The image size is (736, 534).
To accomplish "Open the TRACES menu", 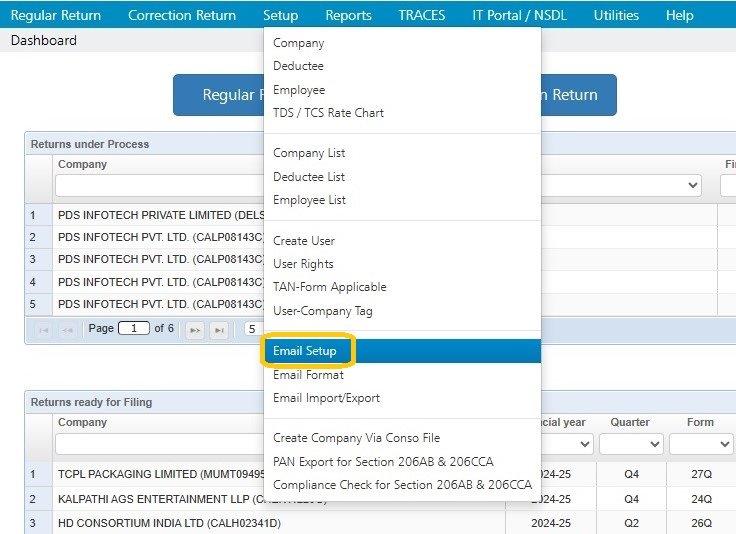I will tap(421, 15).
